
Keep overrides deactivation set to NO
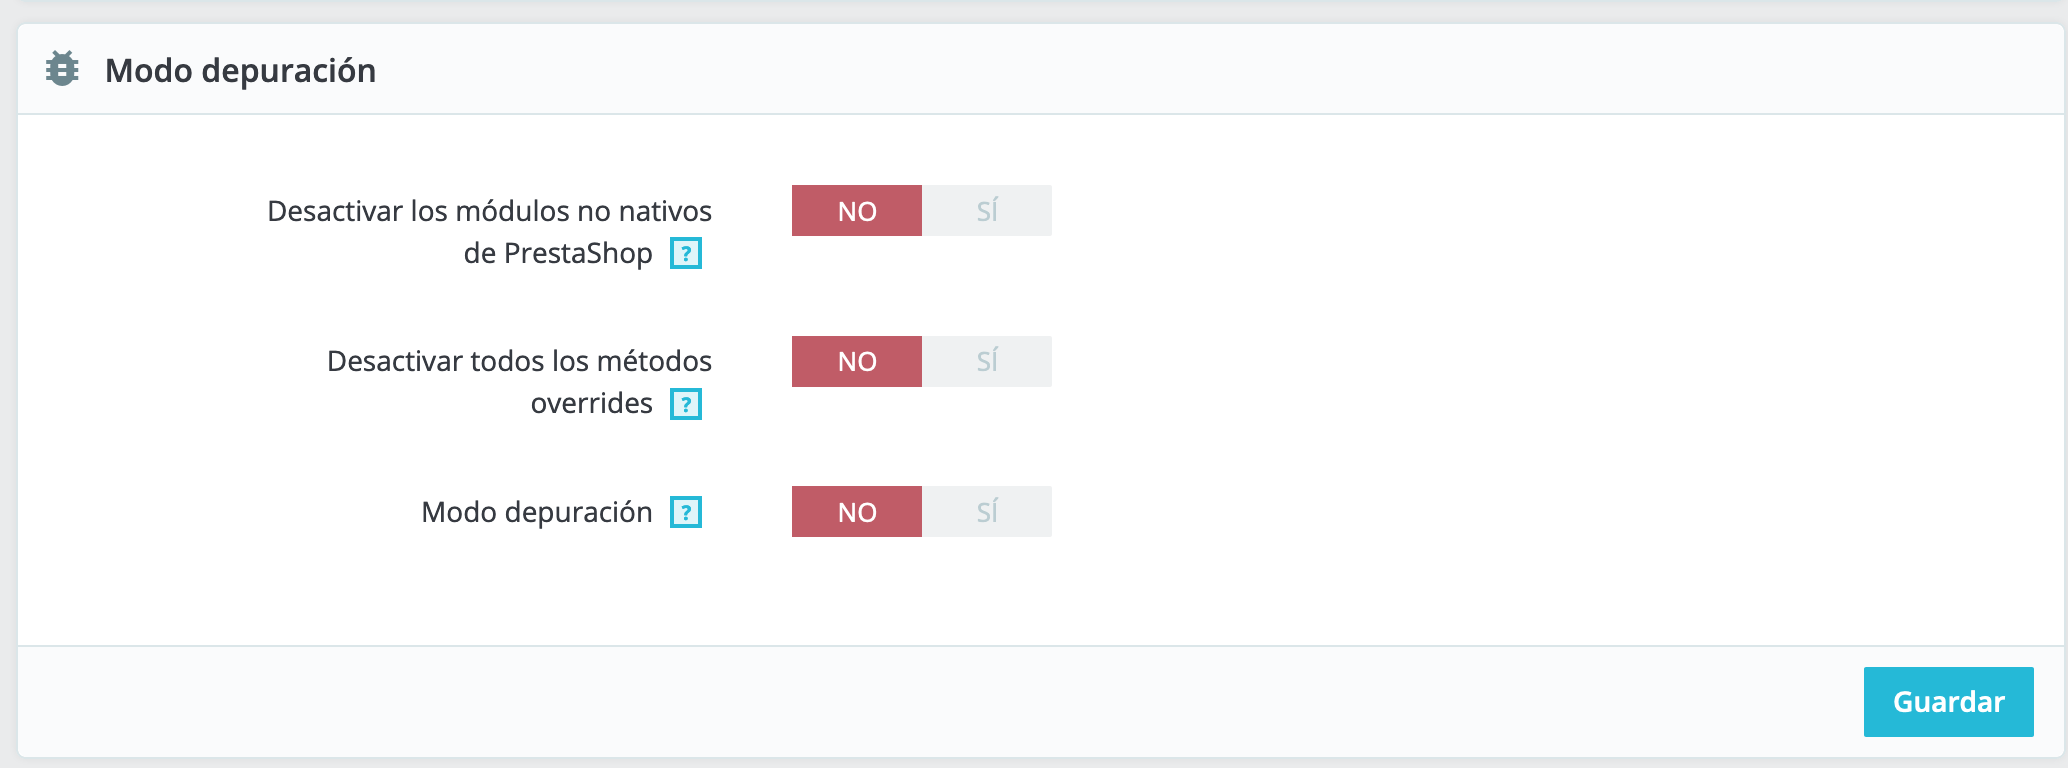pyautogui.click(x=857, y=361)
